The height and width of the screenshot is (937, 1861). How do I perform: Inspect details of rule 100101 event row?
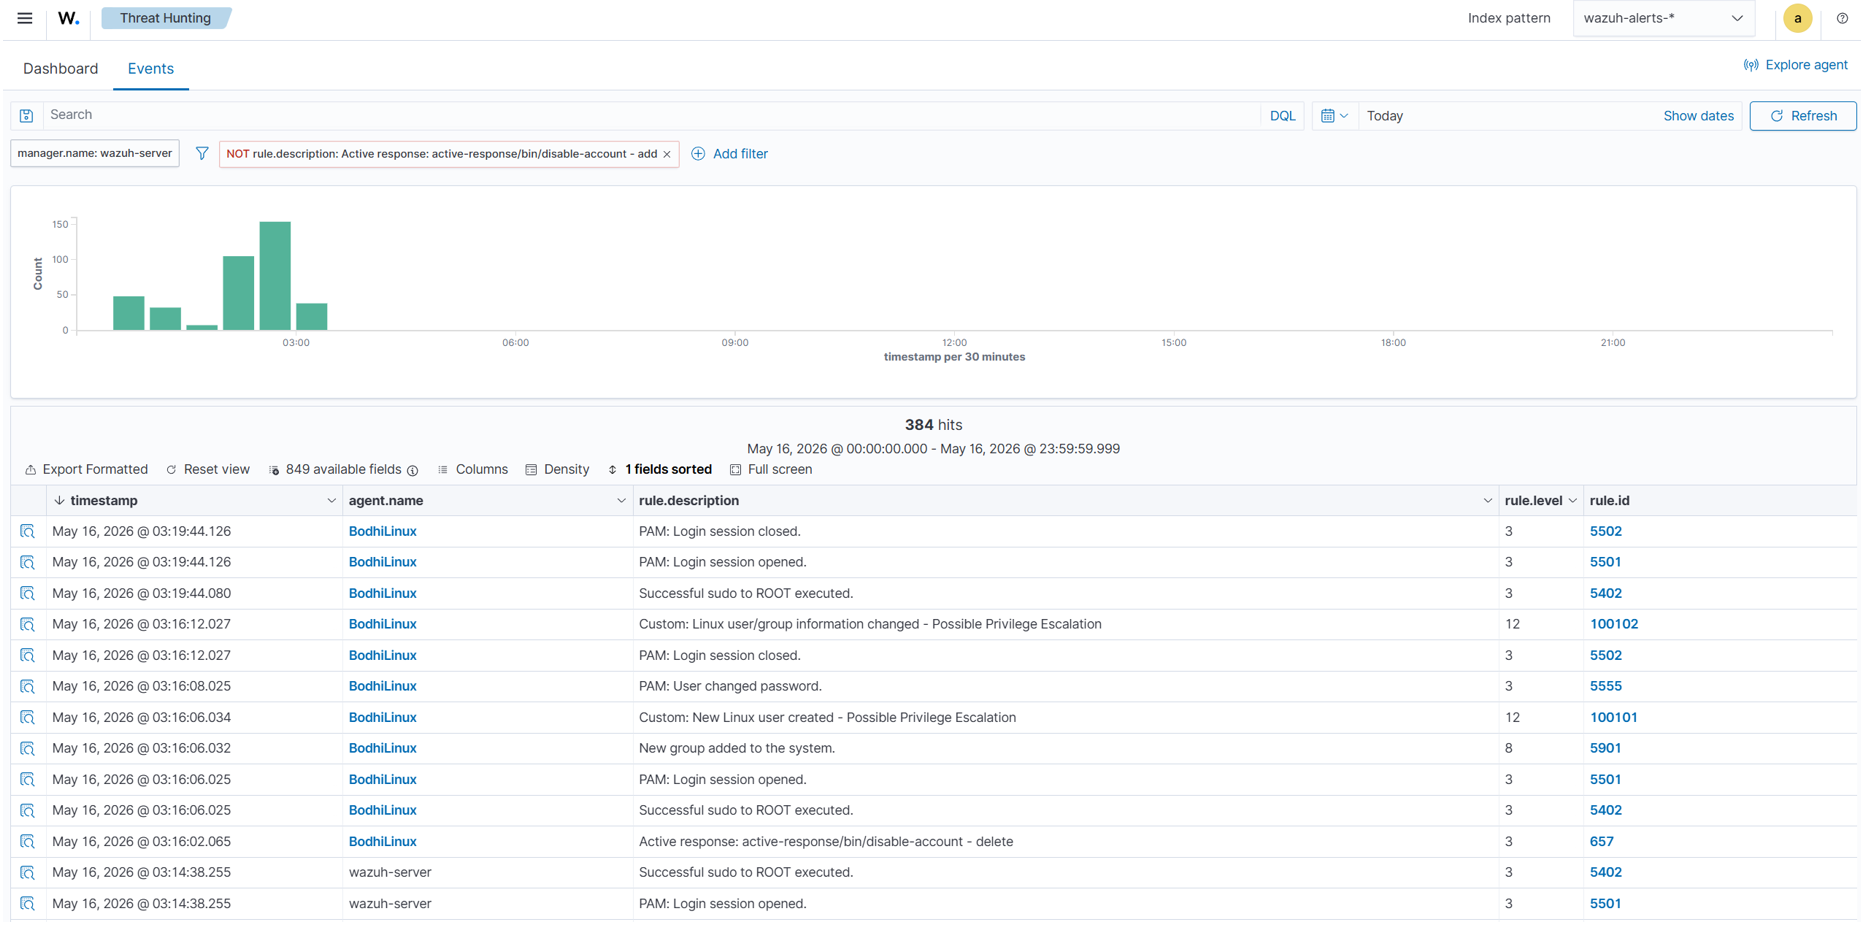tap(28, 718)
